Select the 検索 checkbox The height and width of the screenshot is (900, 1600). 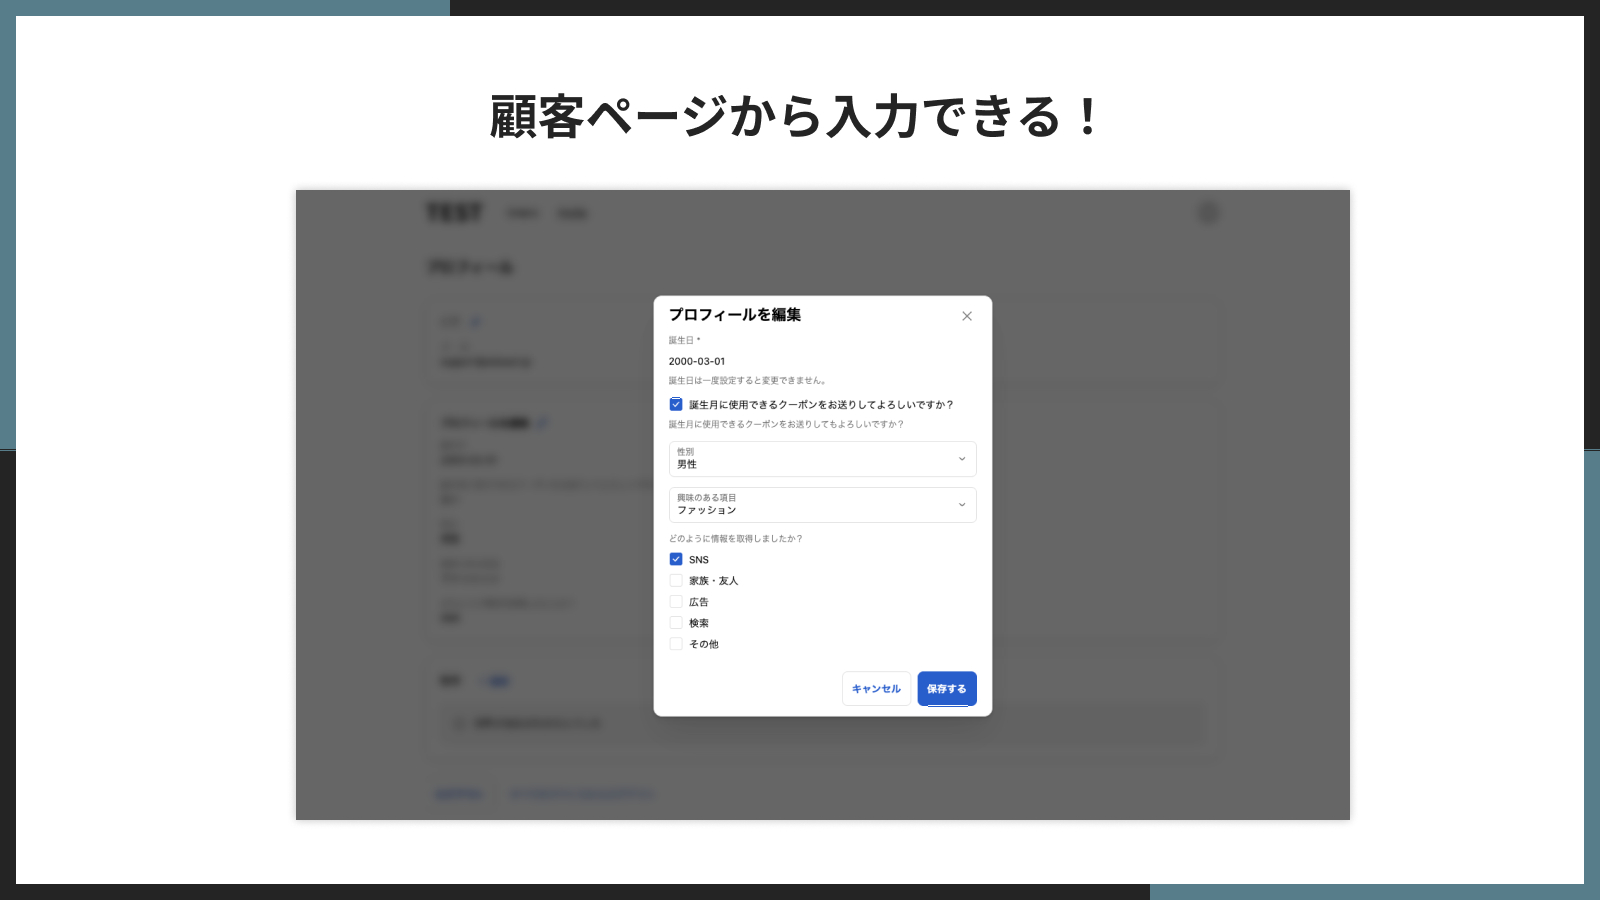[x=676, y=622]
